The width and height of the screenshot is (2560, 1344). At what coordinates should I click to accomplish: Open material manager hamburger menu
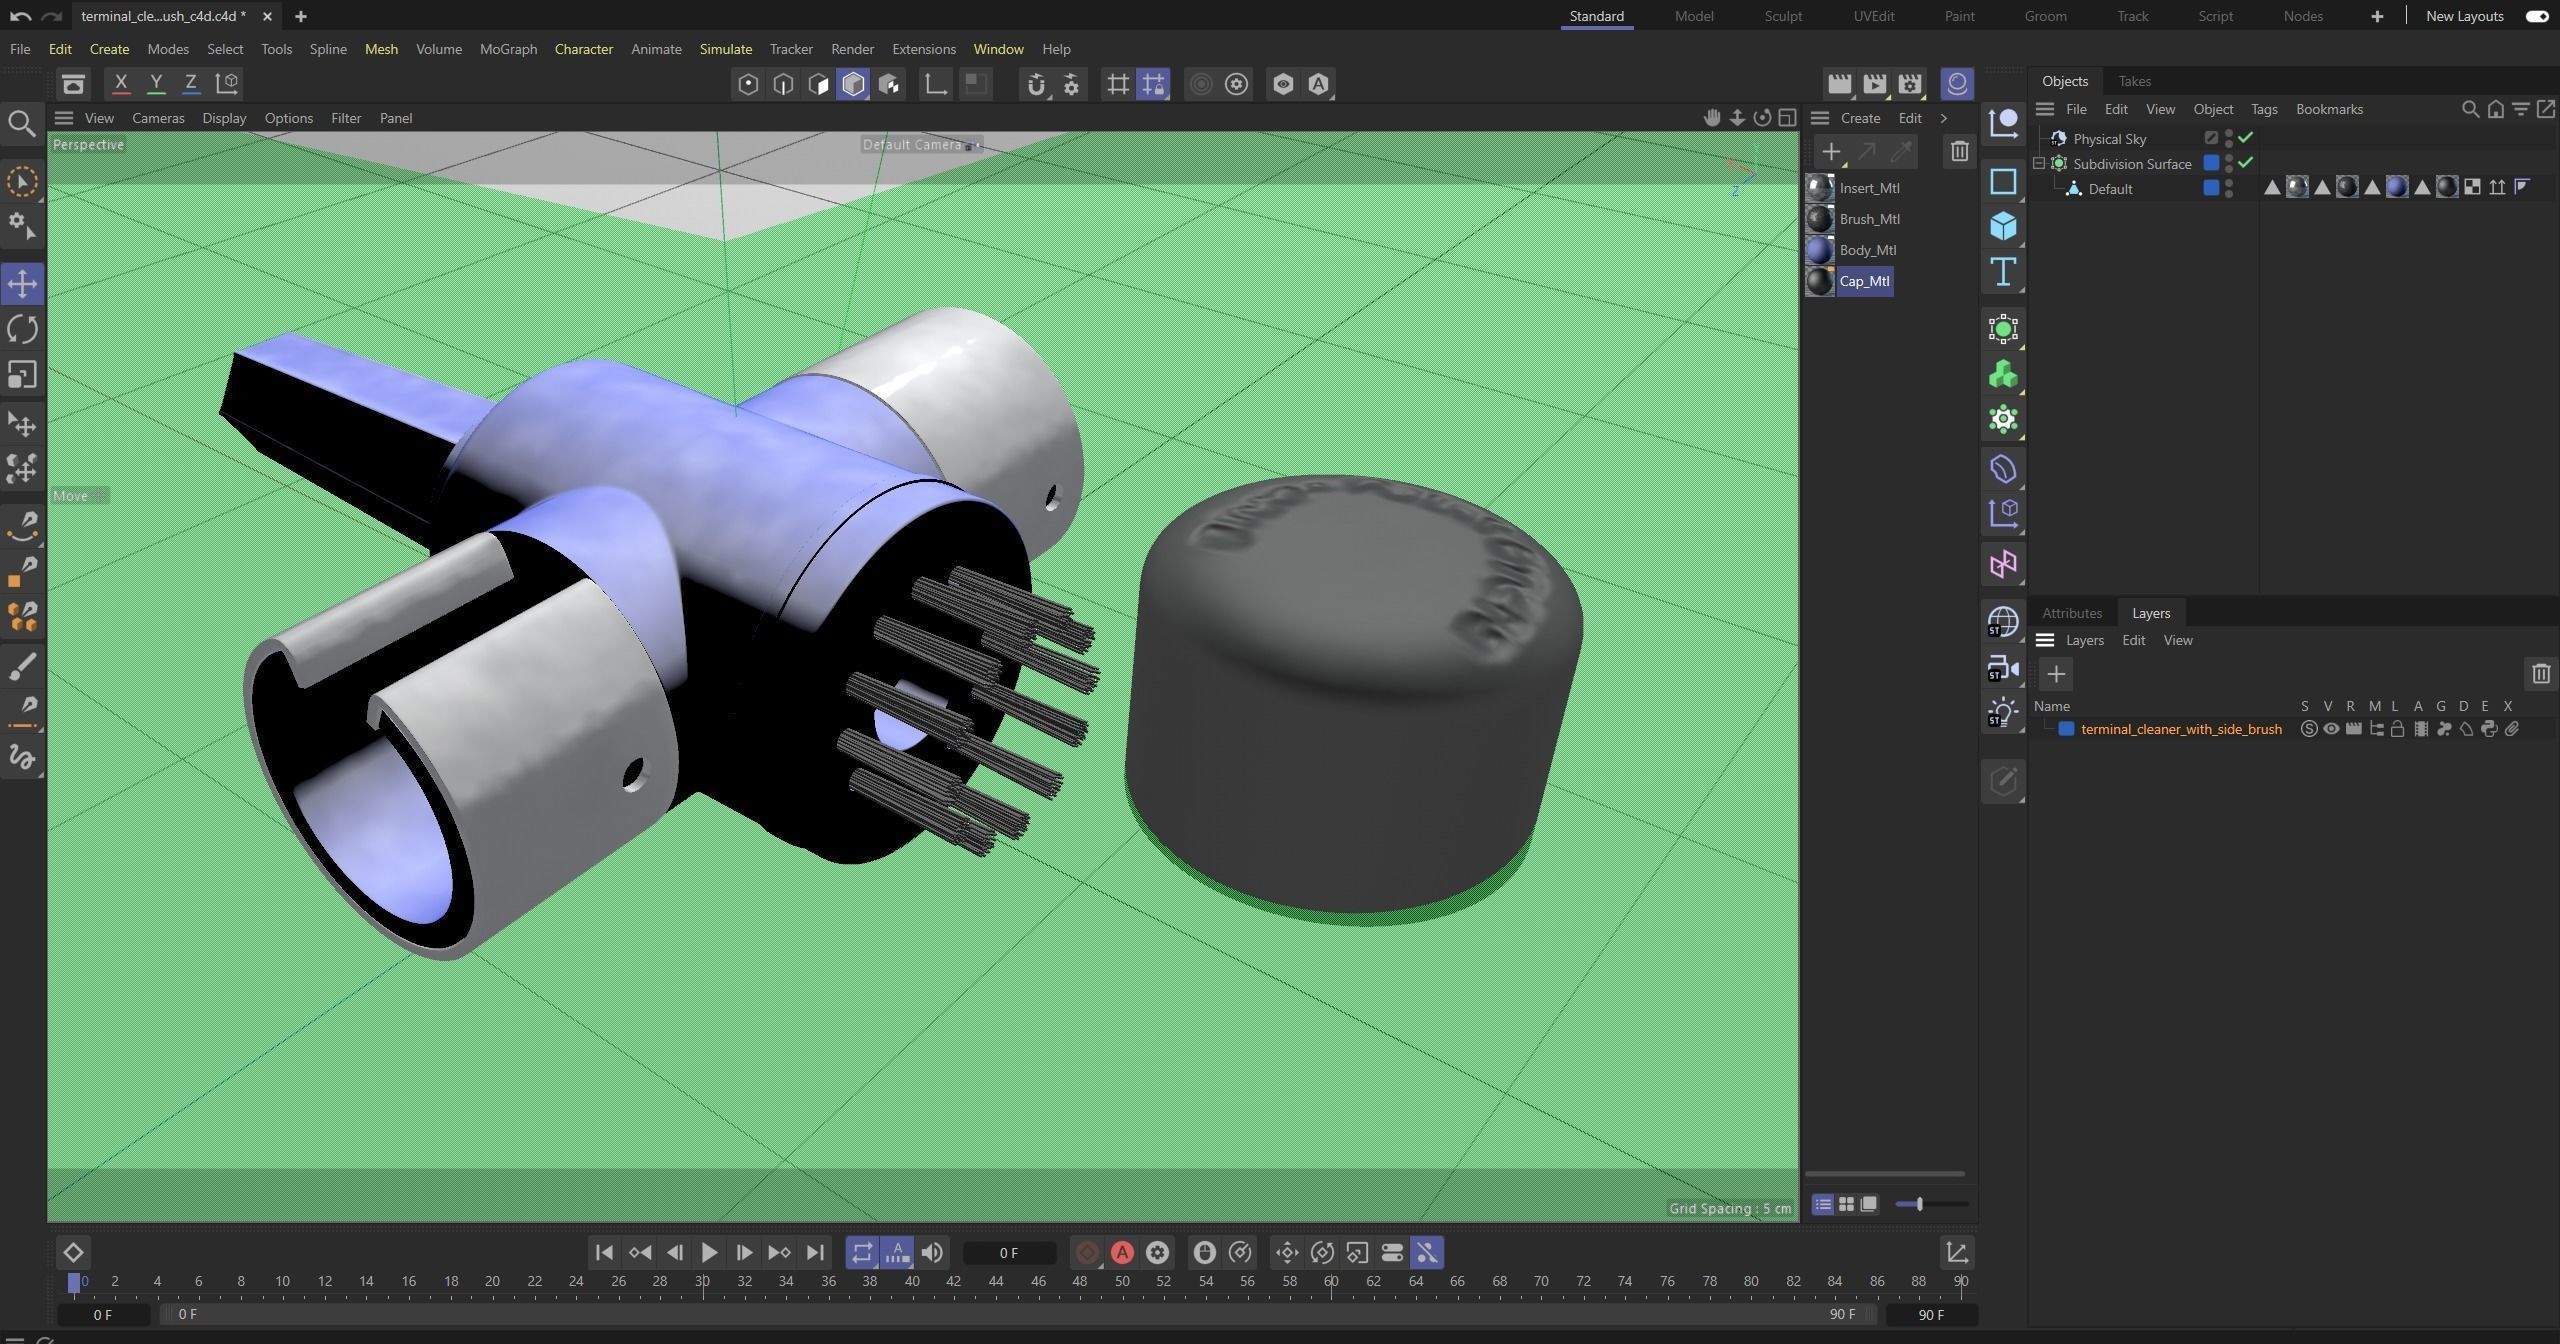tap(1820, 118)
